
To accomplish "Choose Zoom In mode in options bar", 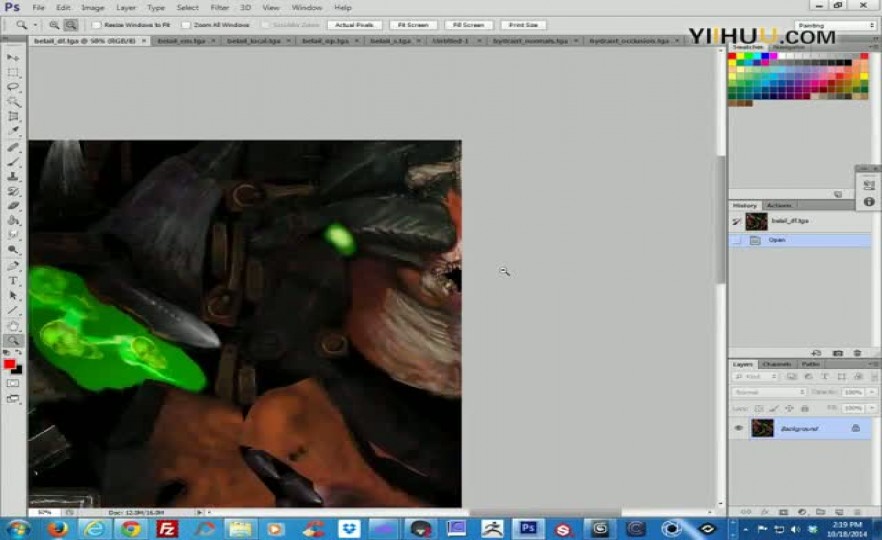I will click(54, 25).
